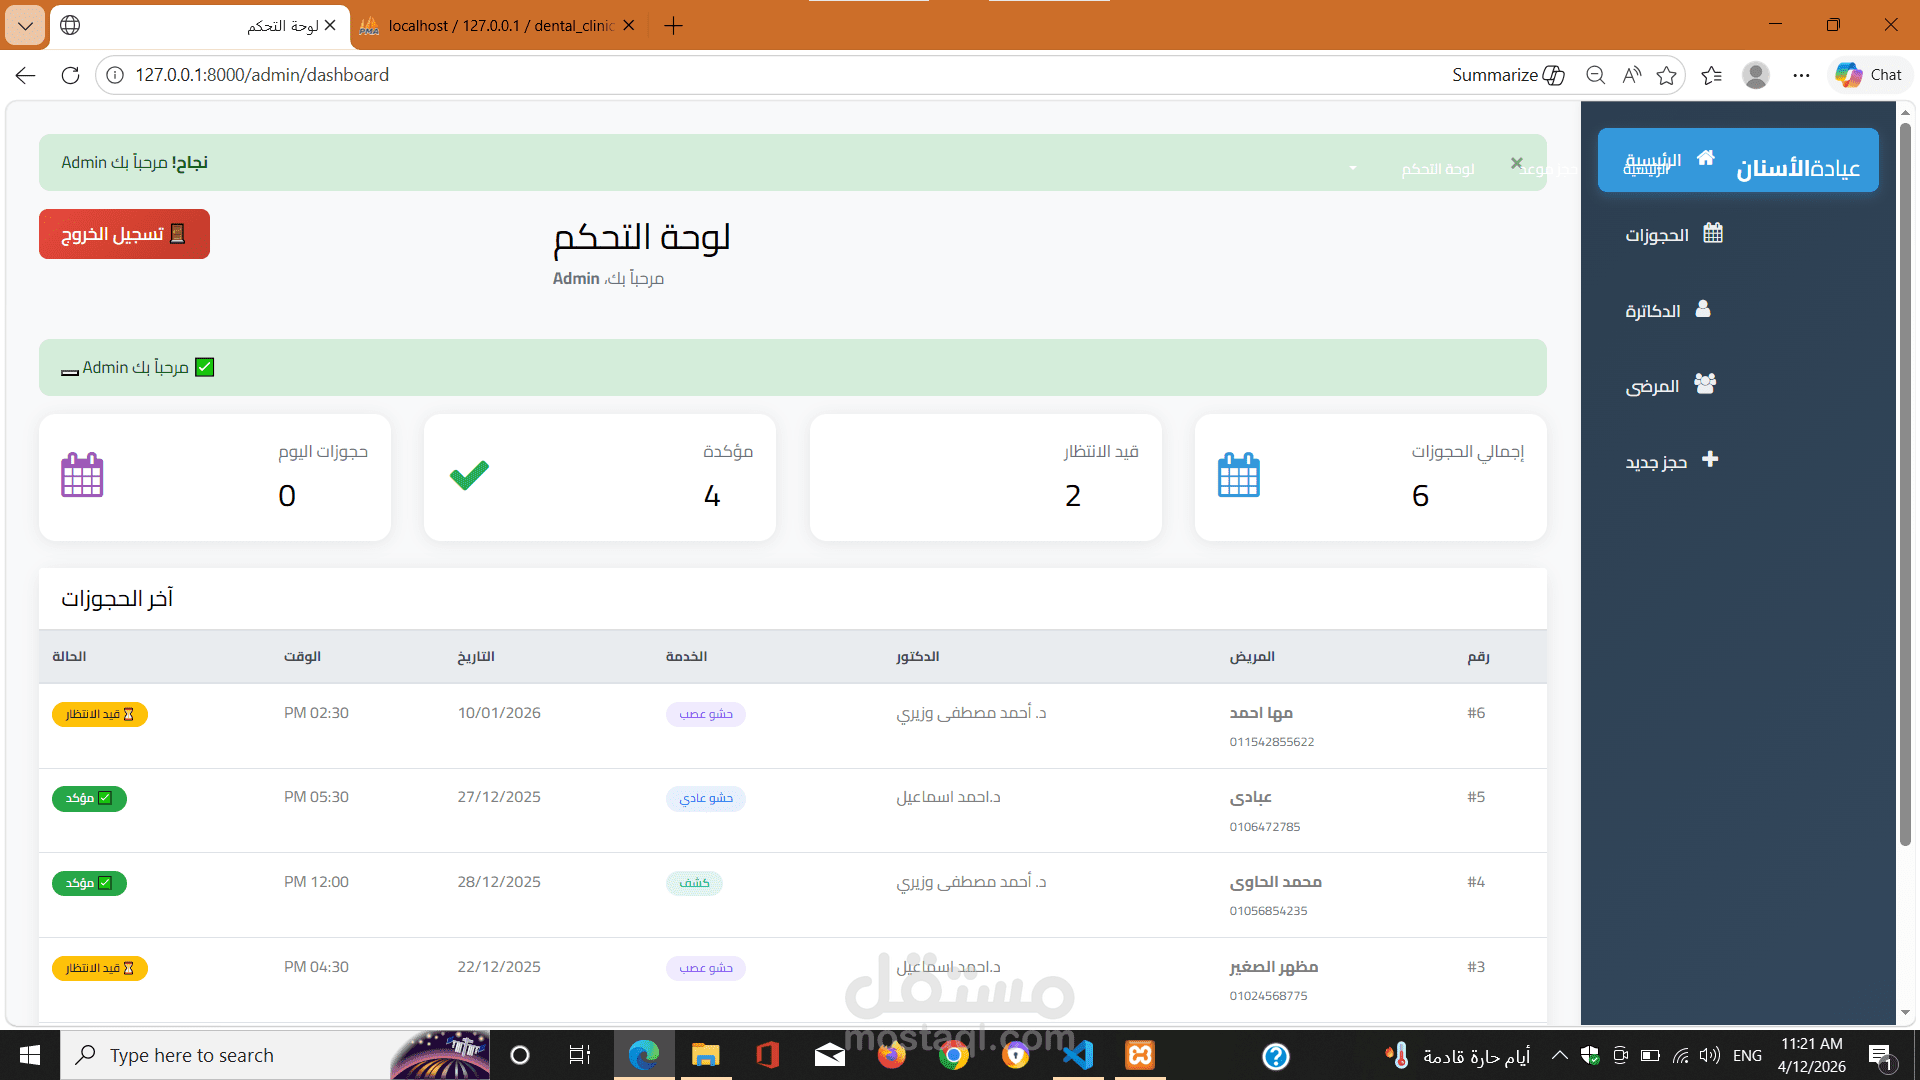1920x1080 pixels.
Task: Show hidden system tray icons chevron
Action: click(x=1559, y=1055)
